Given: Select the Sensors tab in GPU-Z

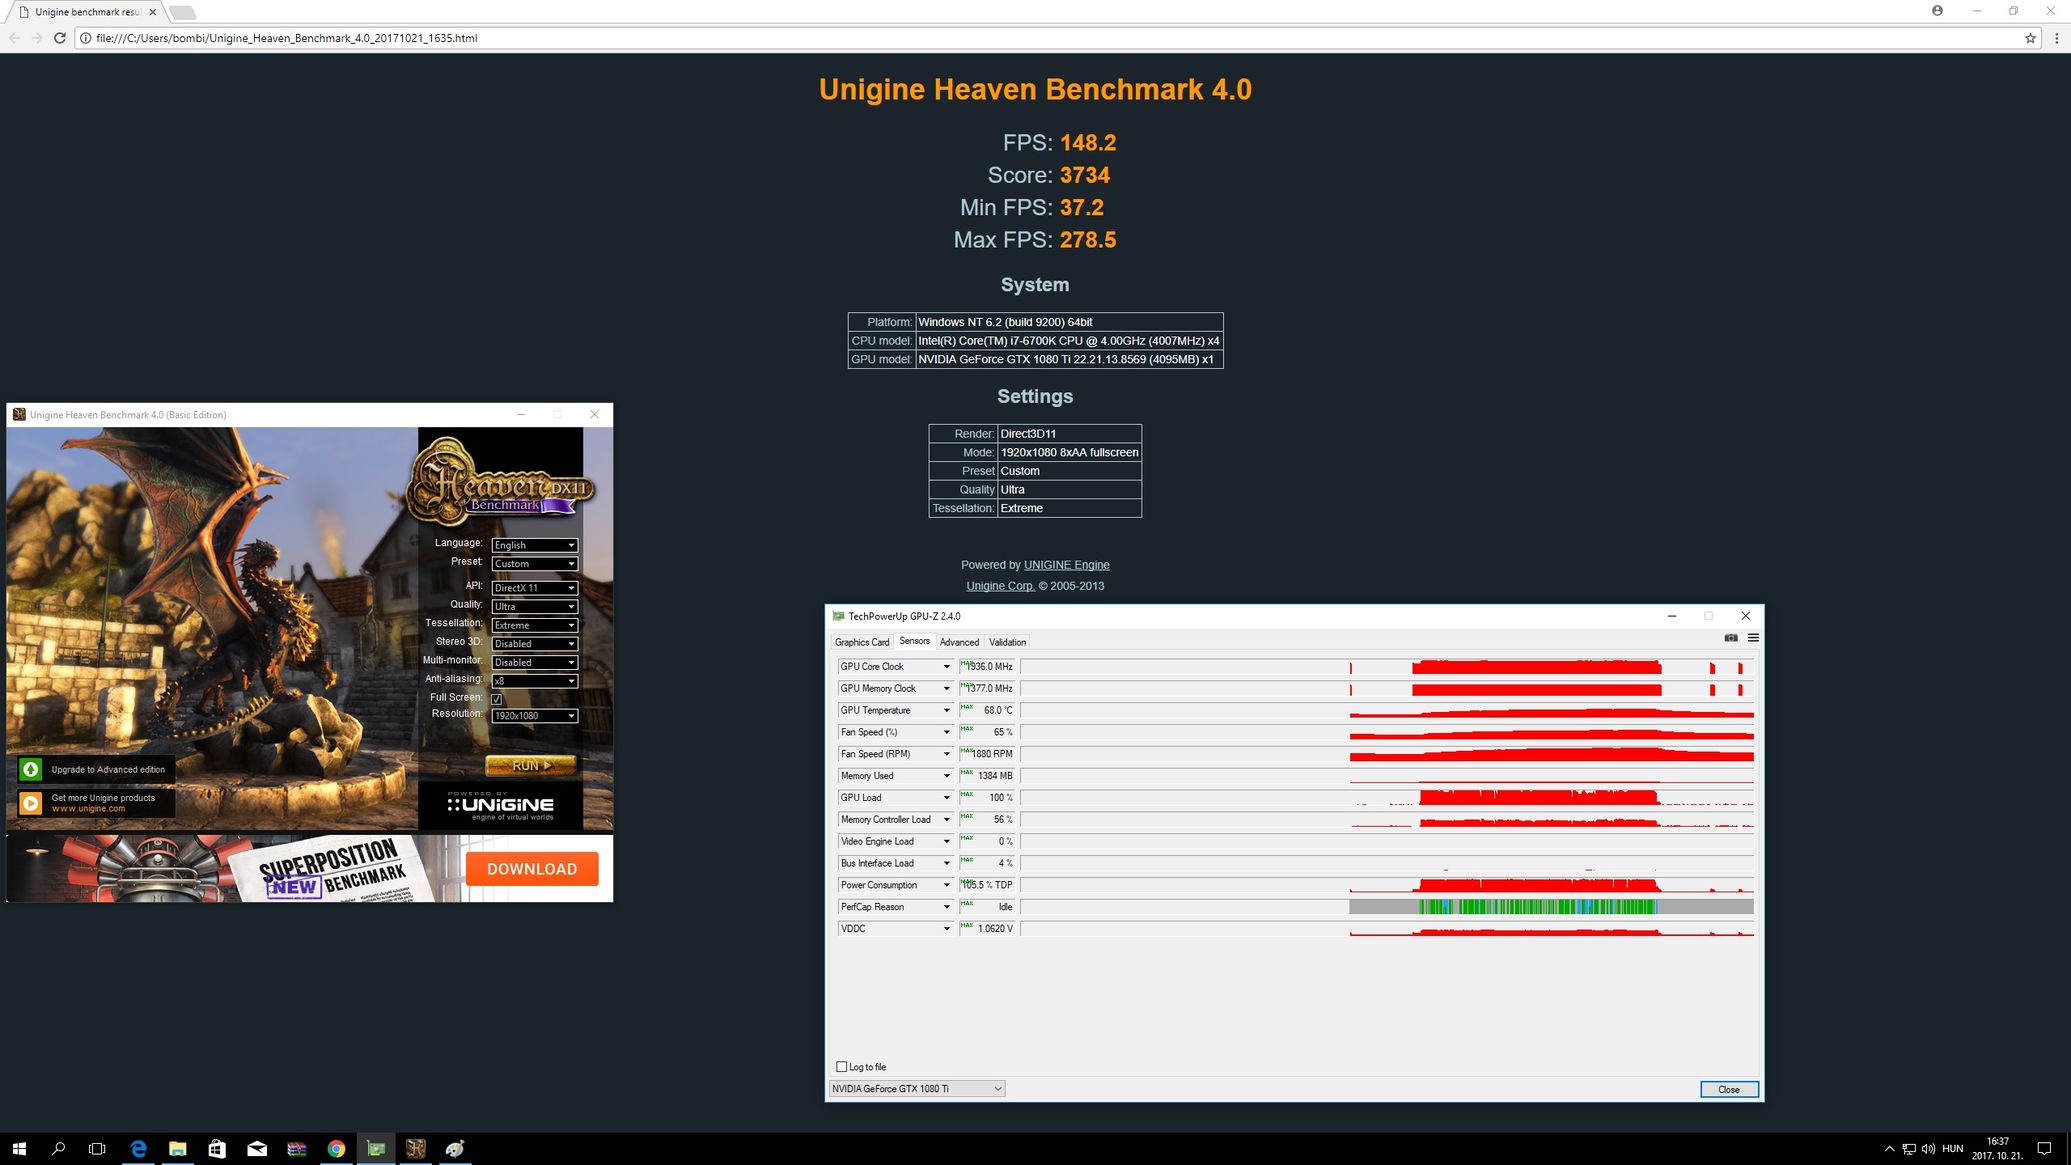Looking at the screenshot, I should (x=914, y=641).
